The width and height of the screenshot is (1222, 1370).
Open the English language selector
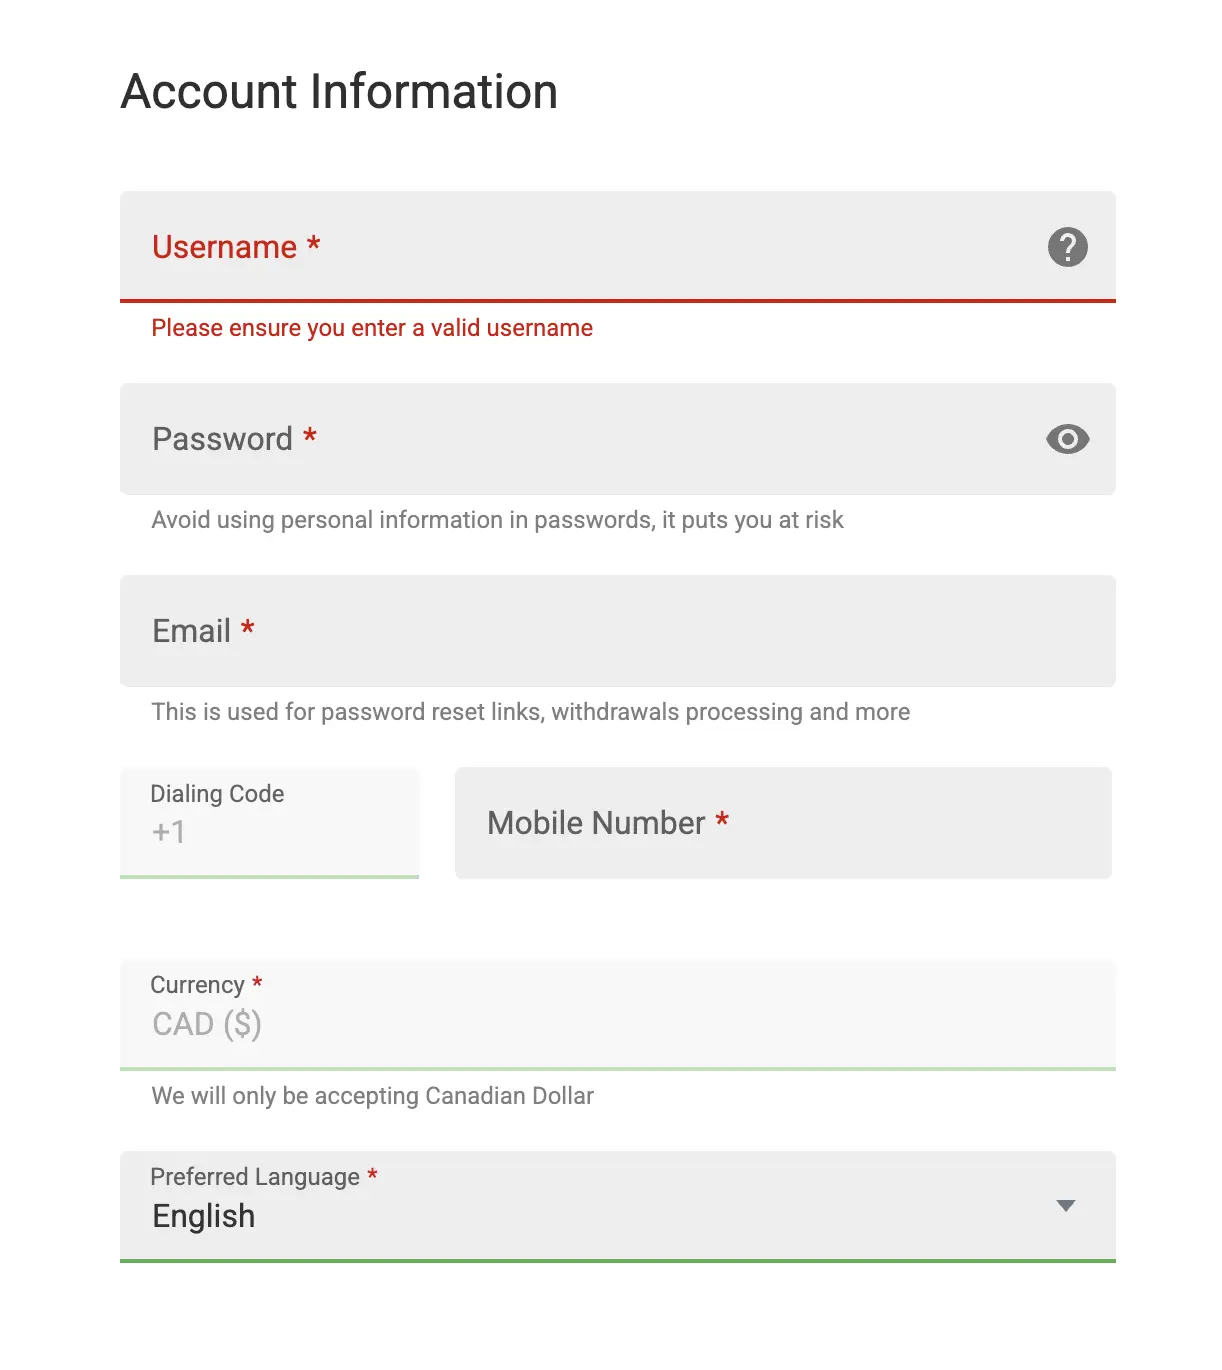click(x=618, y=1207)
